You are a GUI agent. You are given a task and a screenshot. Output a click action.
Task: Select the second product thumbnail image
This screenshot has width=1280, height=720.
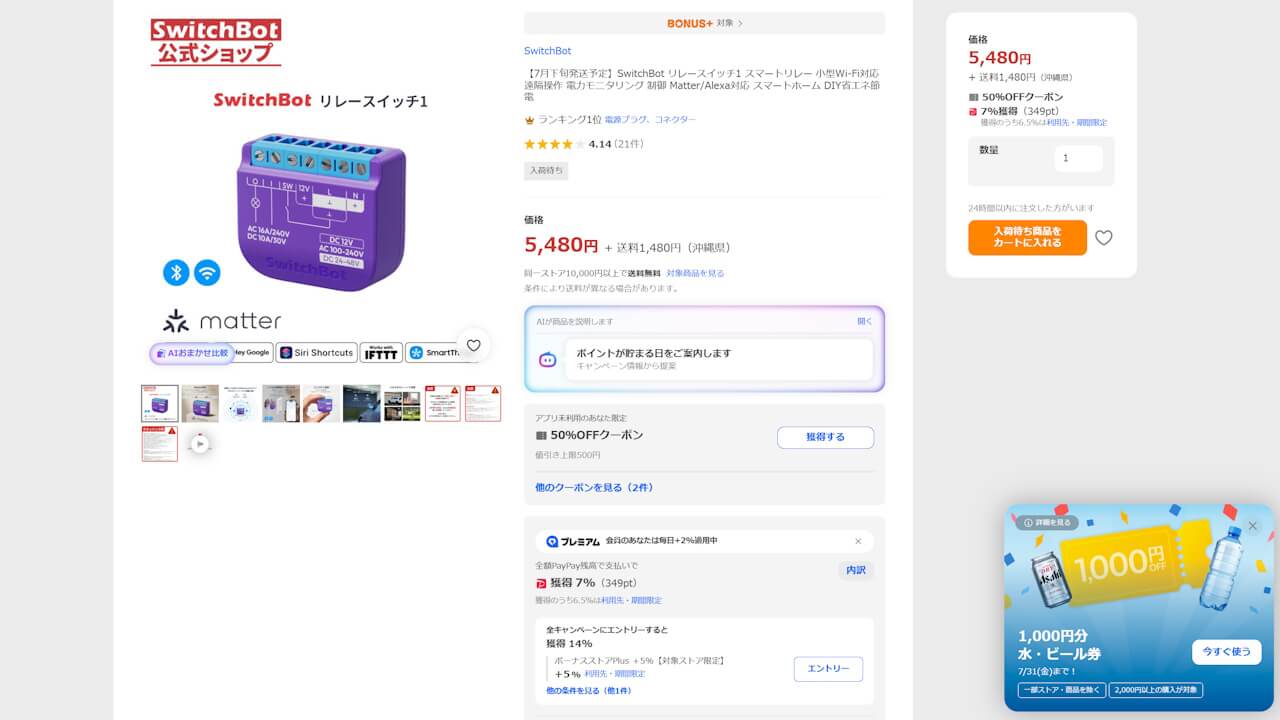point(200,404)
